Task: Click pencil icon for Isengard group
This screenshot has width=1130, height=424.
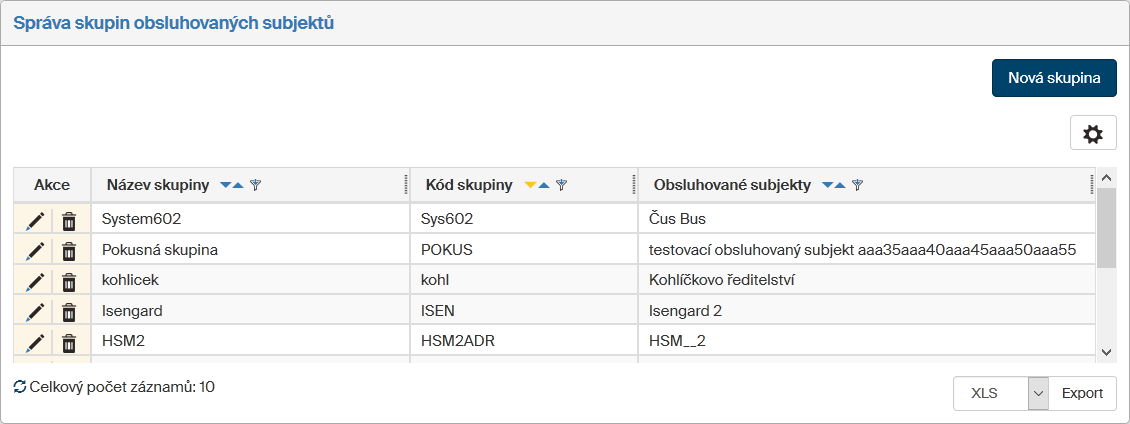Action: pos(35,312)
